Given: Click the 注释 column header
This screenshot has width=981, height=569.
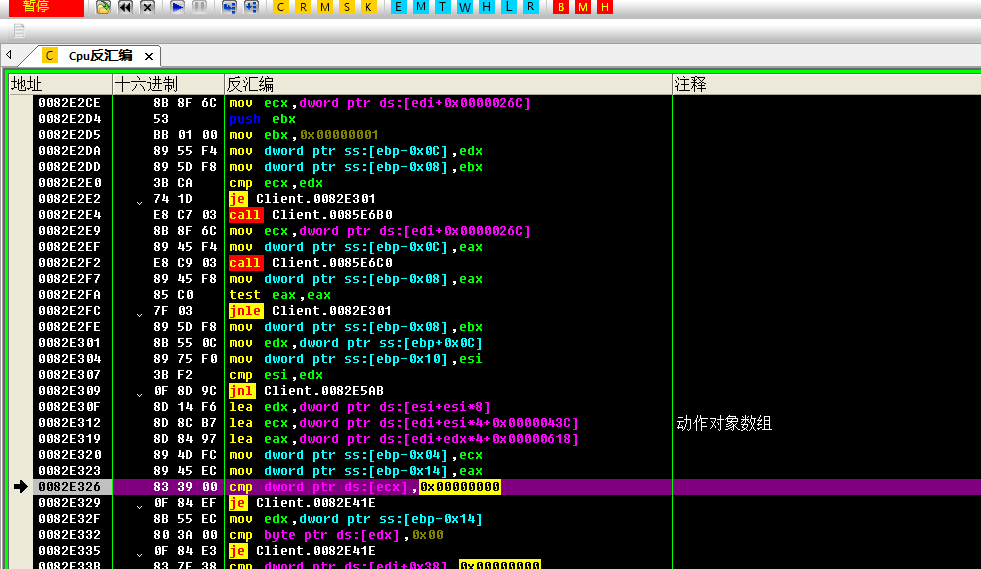Looking at the screenshot, I should 826,85.
